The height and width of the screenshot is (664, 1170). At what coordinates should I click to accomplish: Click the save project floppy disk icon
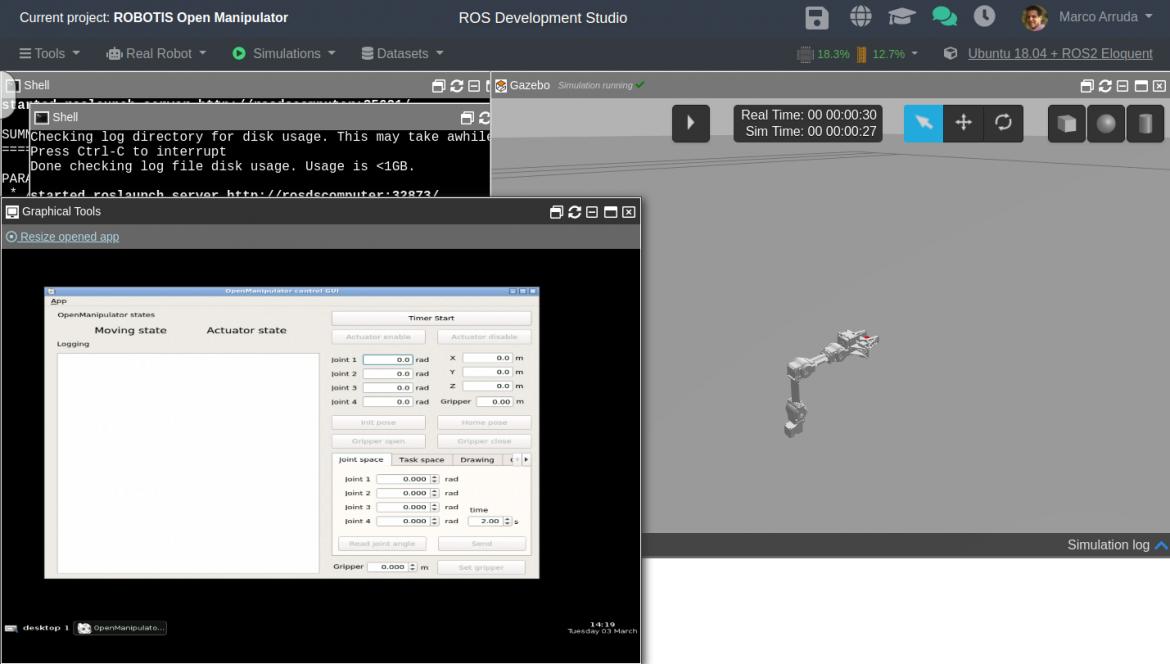point(817,17)
